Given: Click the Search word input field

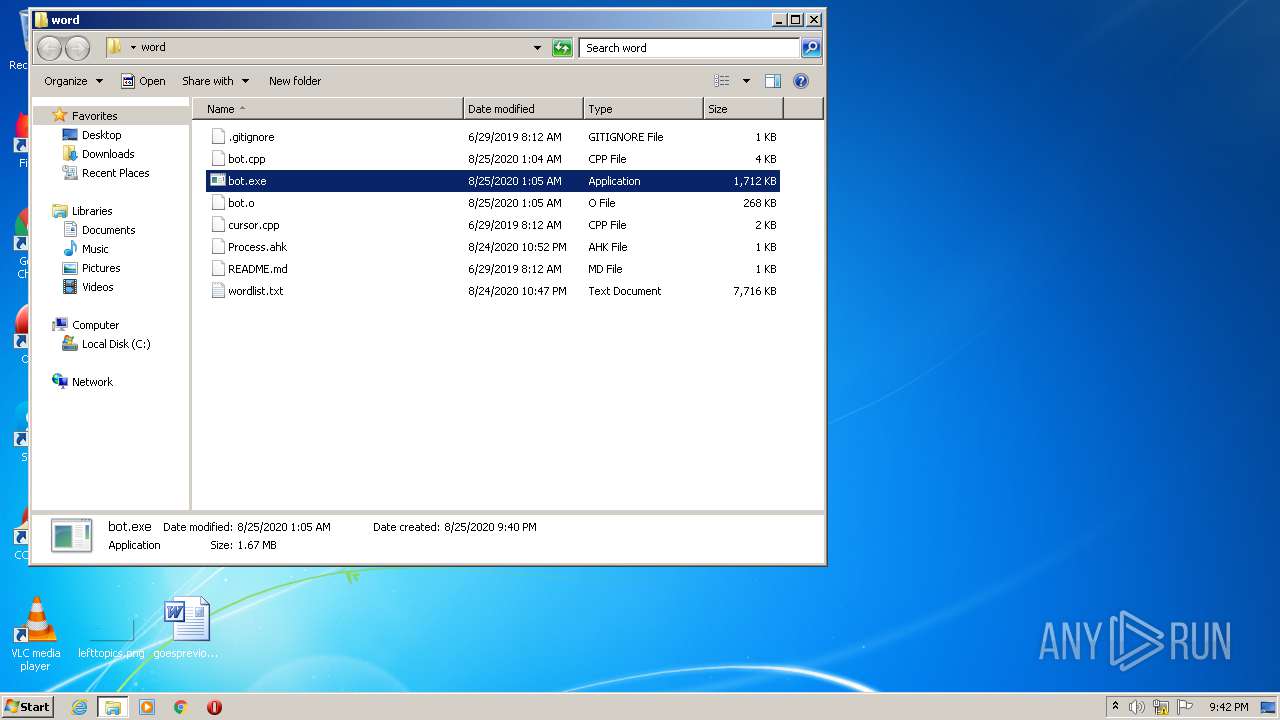Looking at the screenshot, I should (x=689, y=47).
